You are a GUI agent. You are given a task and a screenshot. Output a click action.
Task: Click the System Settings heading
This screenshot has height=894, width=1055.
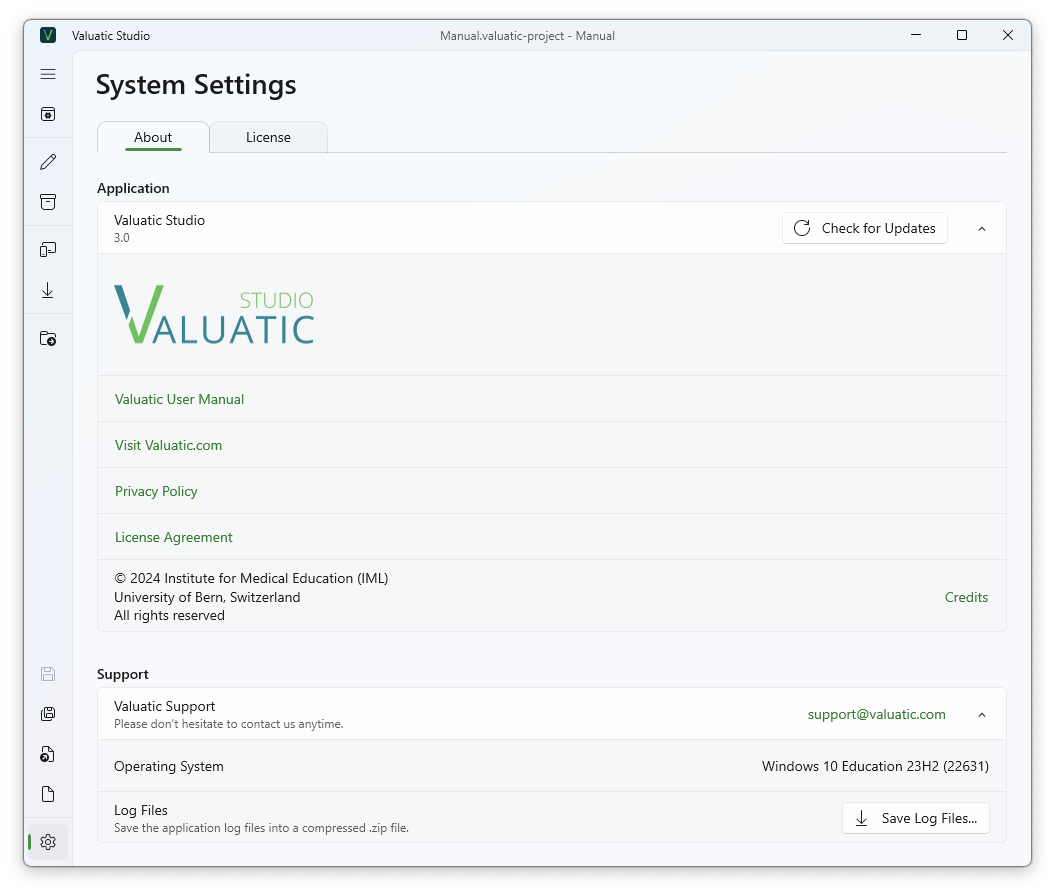196,85
